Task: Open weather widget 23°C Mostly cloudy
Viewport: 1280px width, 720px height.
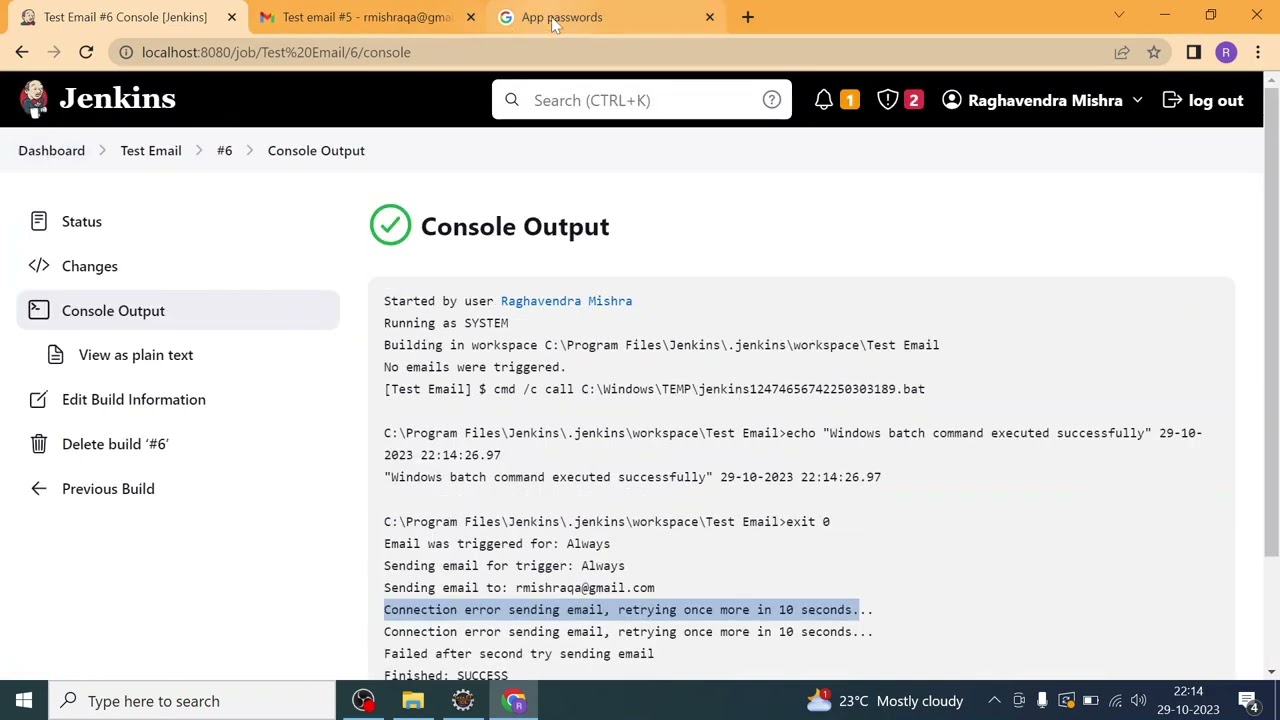Action: point(885,700)
